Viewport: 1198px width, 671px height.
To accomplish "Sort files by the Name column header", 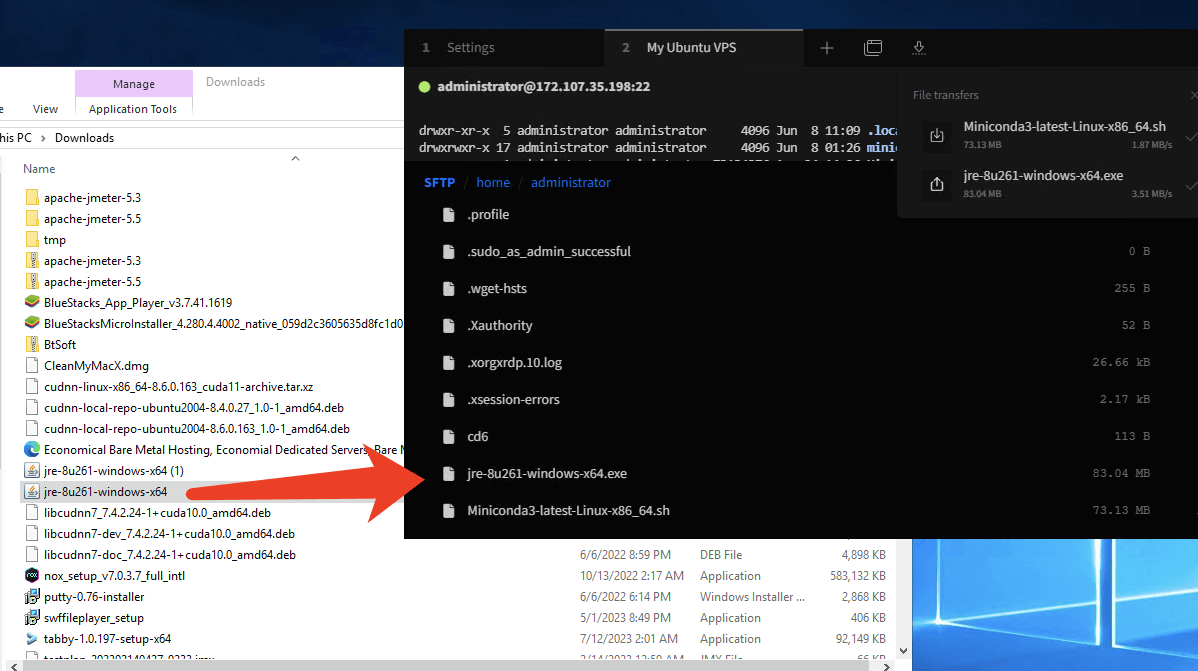I will pos(39,169).
